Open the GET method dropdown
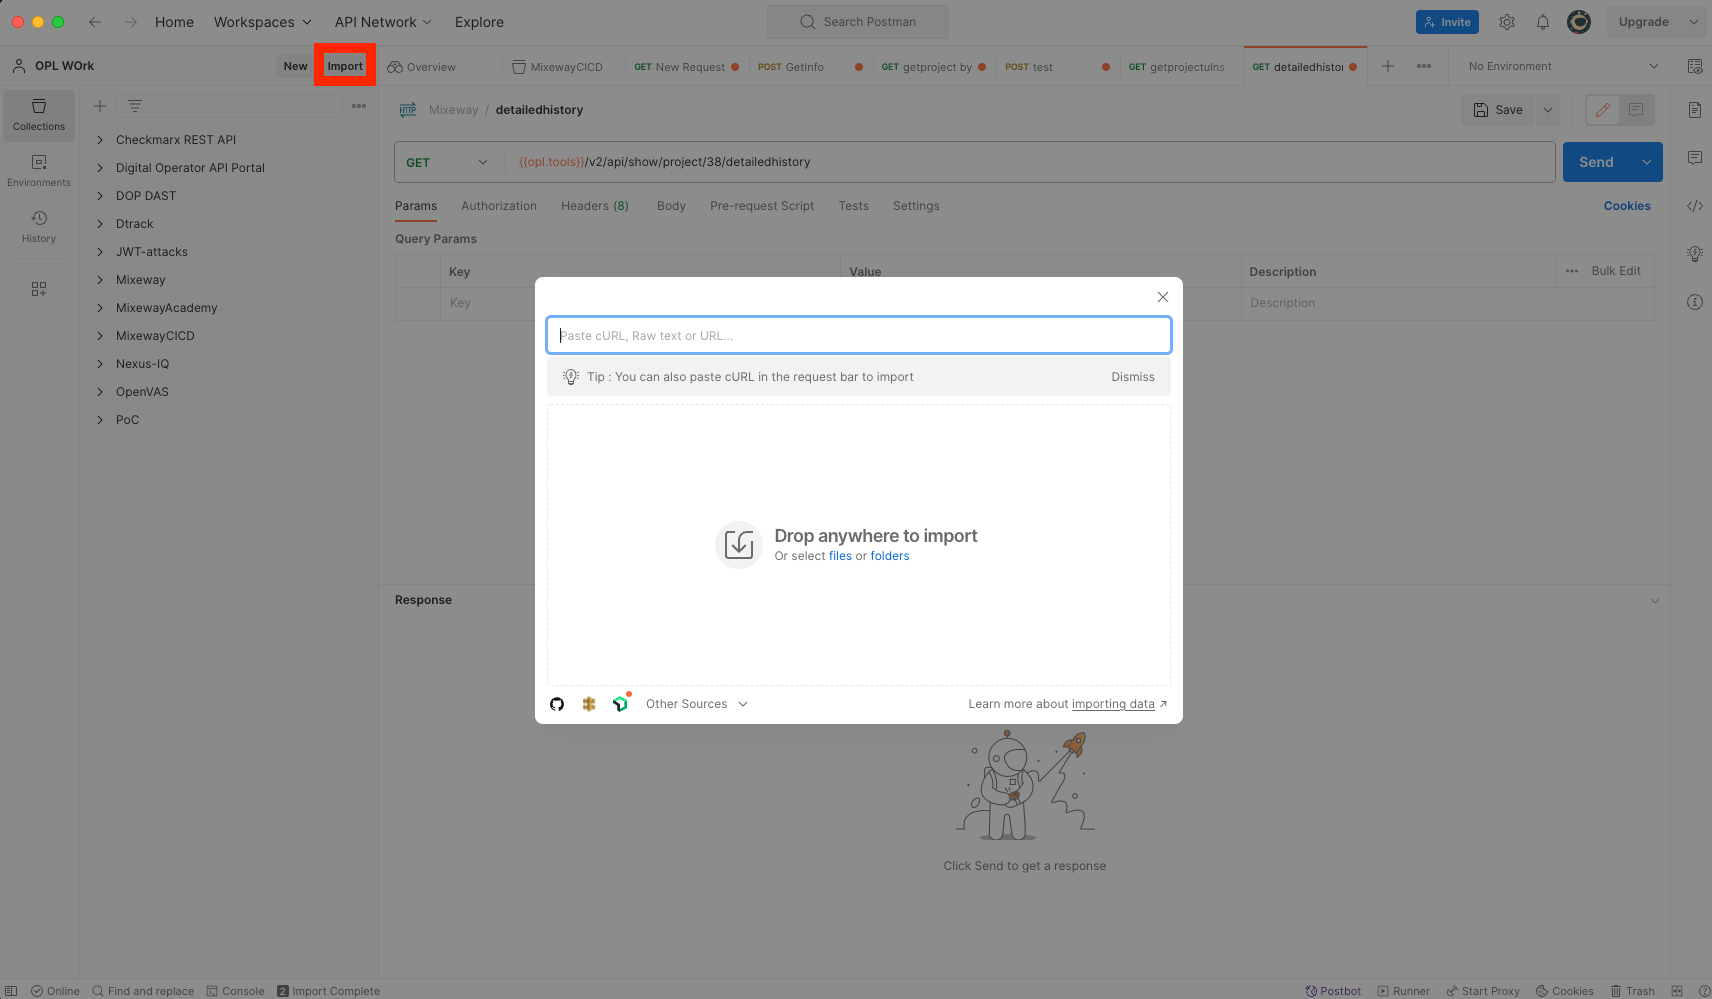The image size is (1712, 999). (x=447, y=162)
